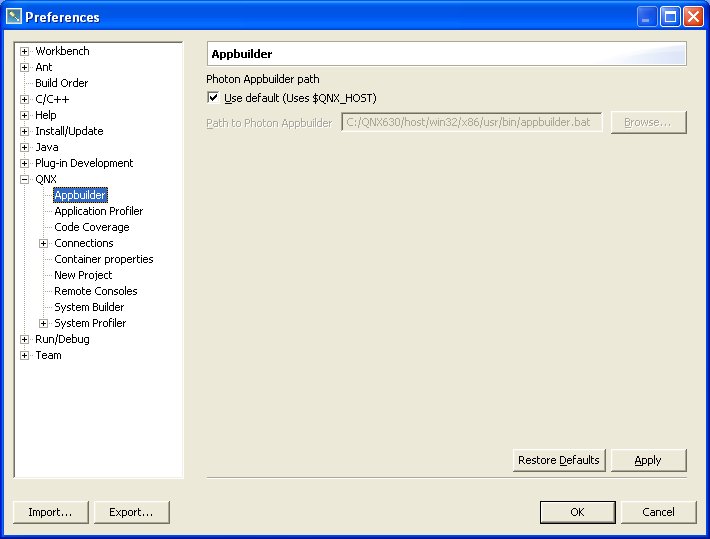Viewport: 710px width, 539px height.
Task: Expand the Java preferences node
Action: (25, 147)
